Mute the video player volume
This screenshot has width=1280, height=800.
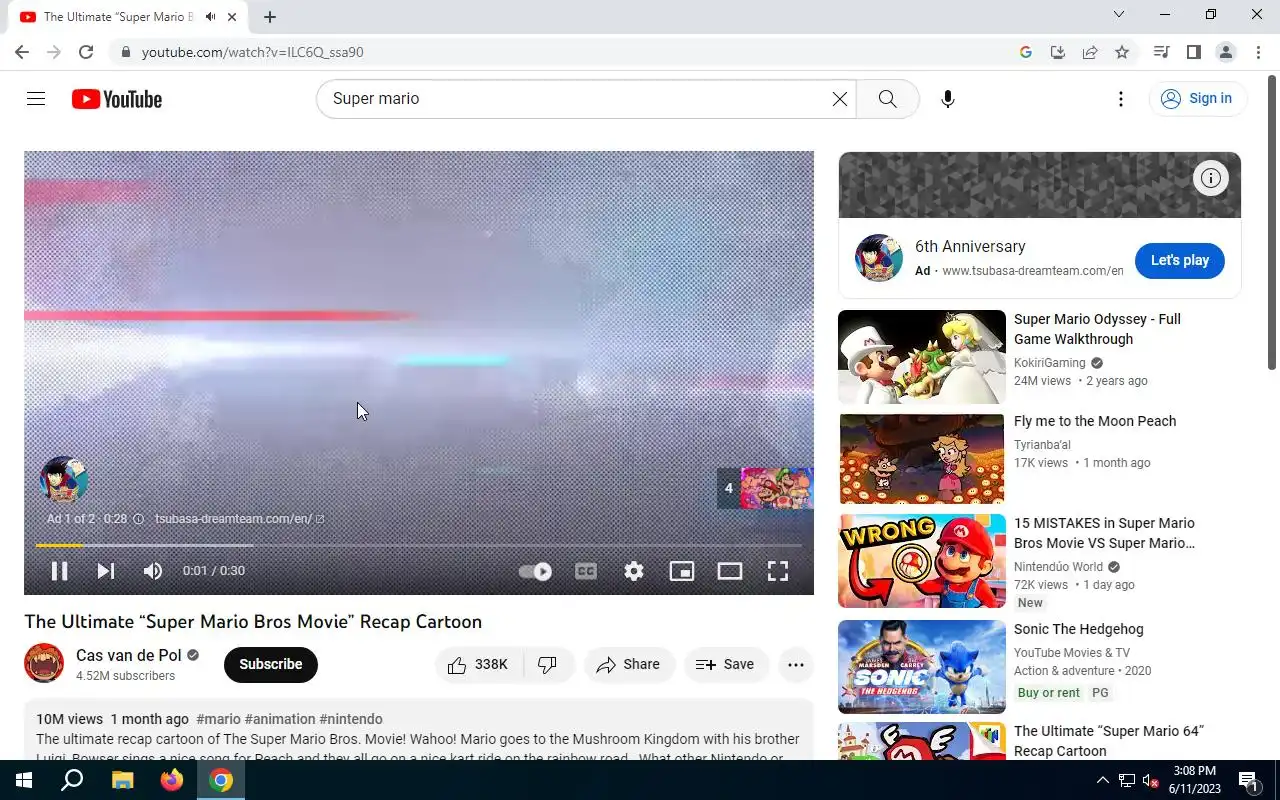[152, 571]
